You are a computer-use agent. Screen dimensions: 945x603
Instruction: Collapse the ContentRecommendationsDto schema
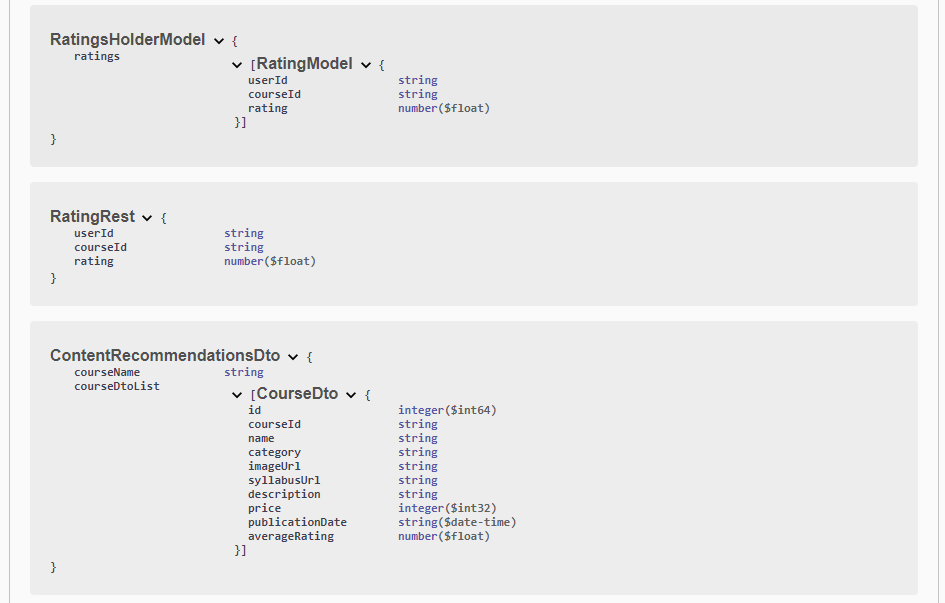point(293,355)
